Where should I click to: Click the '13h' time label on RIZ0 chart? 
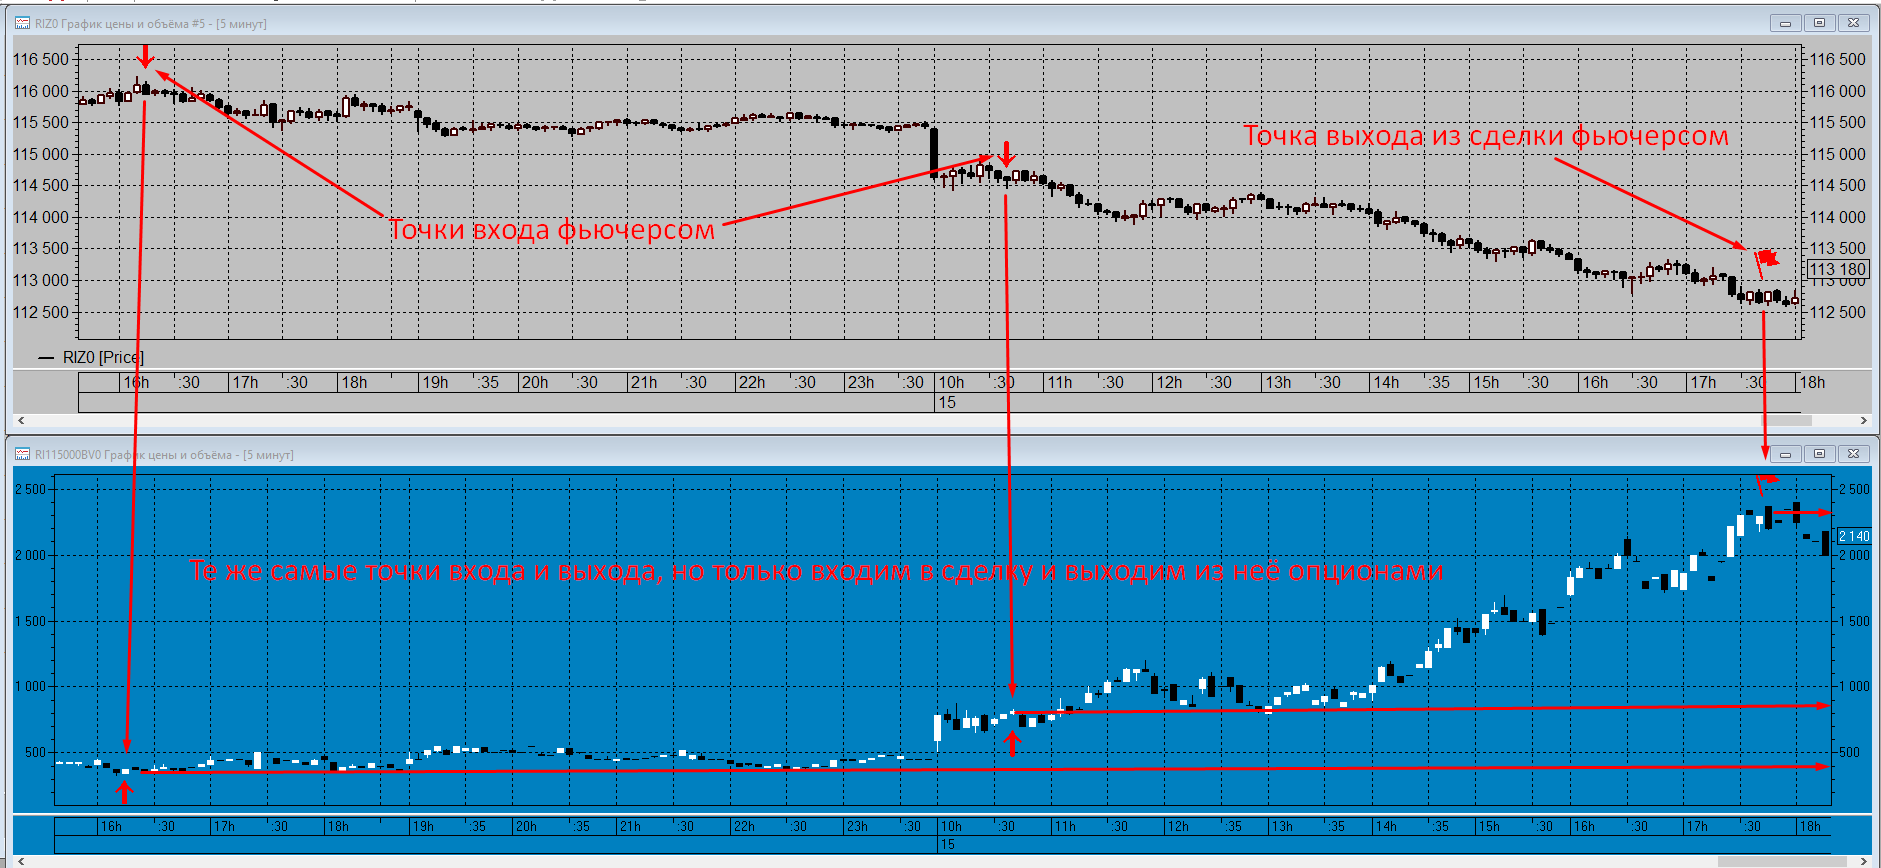[x=1278, y=382]
